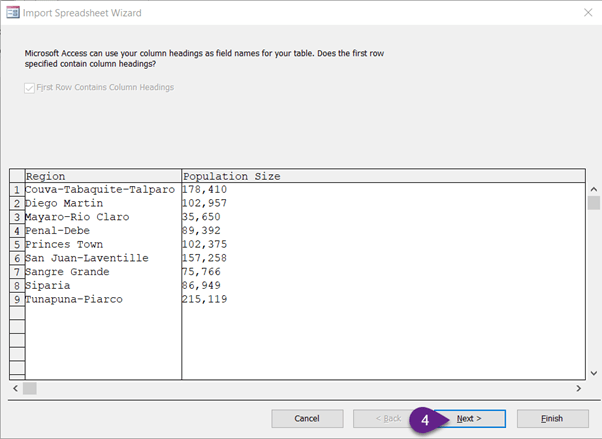The width and height of the screenshot is (602, 439).
Task: Select row number 1 in the preview
Action: pyautogui.click(x=16, y=190)
